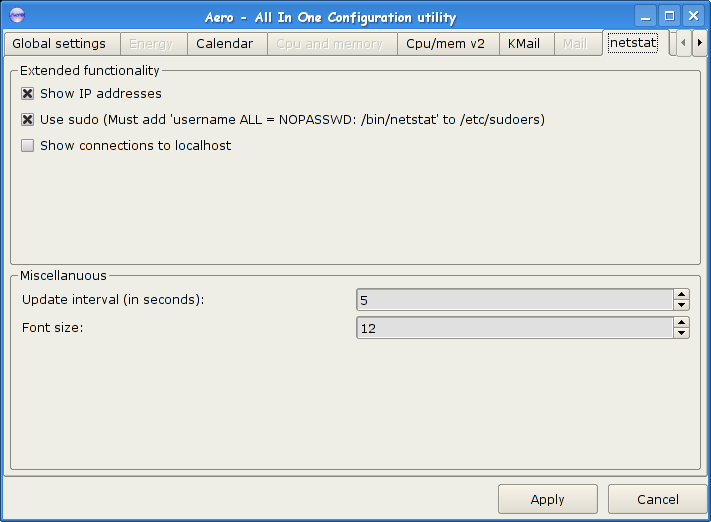711x522 pixels.
Task: Click the Extended functionality group title
Action: pos(90,70)
